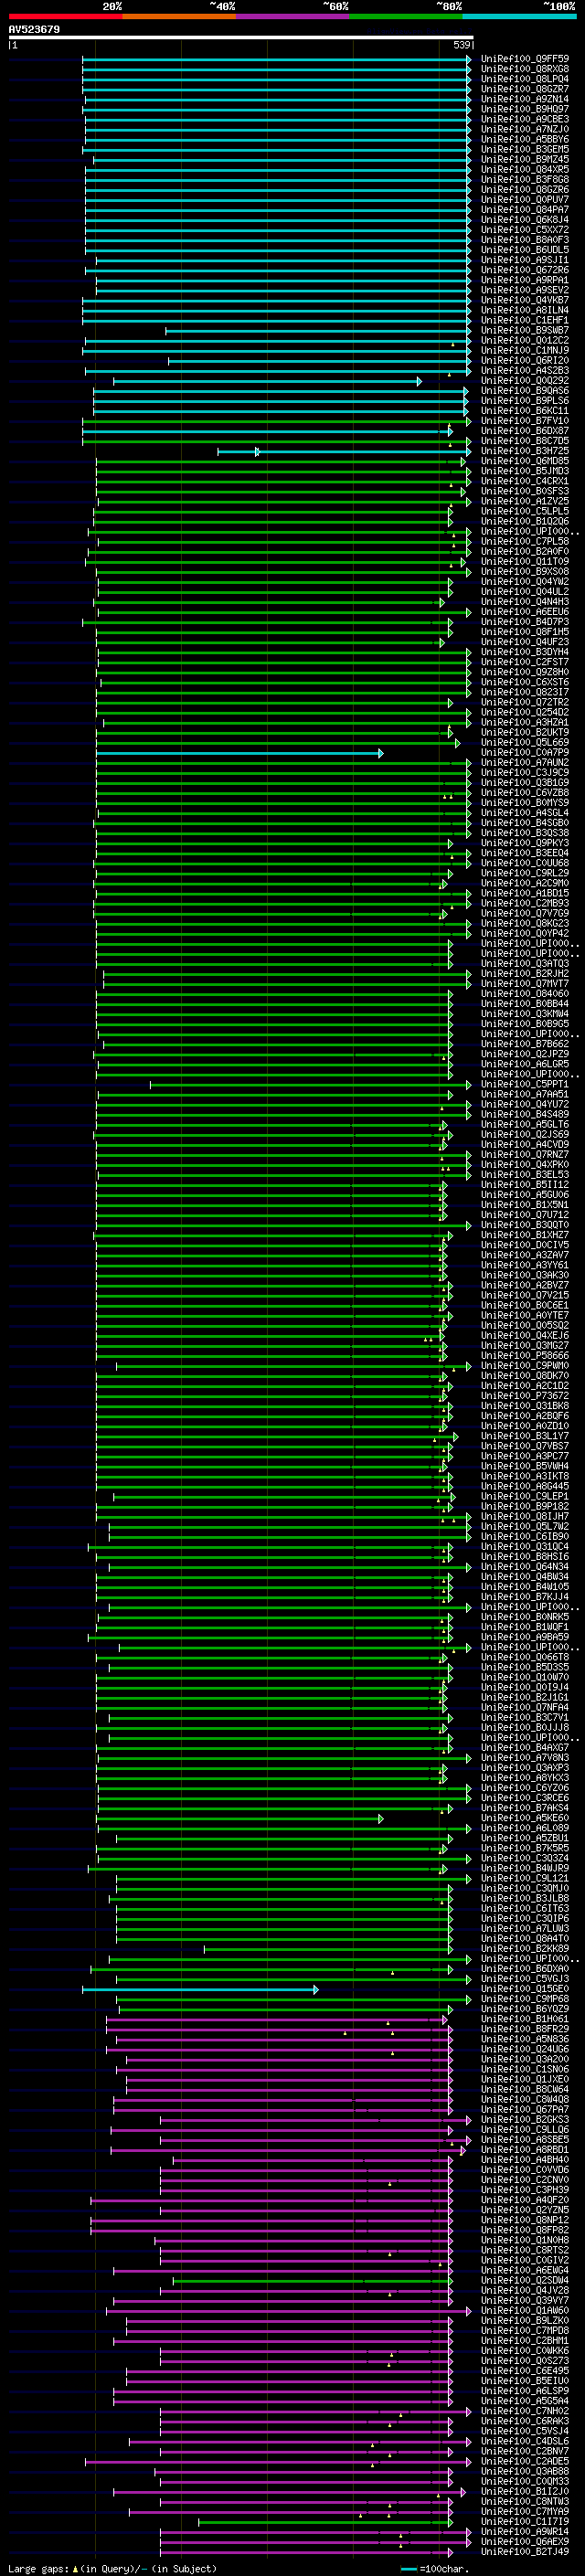Select the UniRef100_Q0PUV7 label
This screenshot has height=2576, width=585.
525,200
